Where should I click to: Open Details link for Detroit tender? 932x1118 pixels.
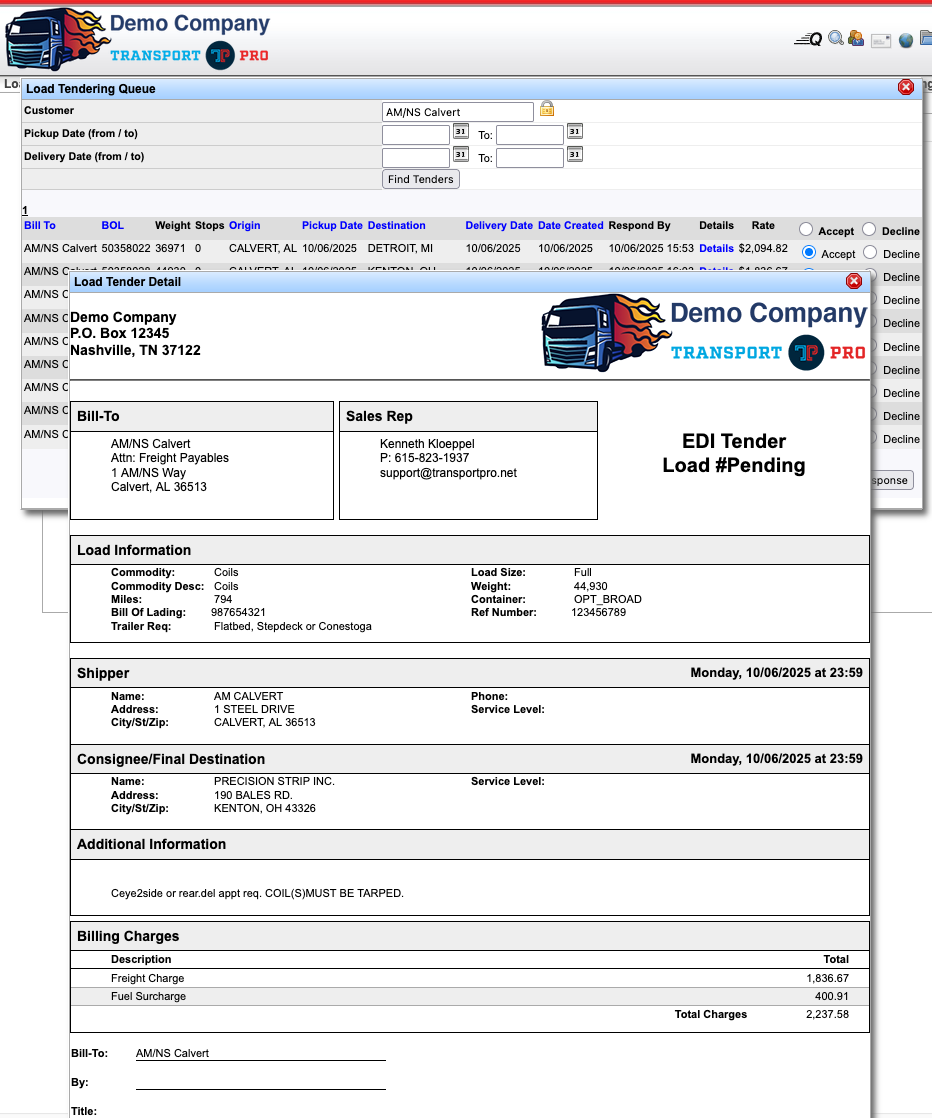(716, 248)
